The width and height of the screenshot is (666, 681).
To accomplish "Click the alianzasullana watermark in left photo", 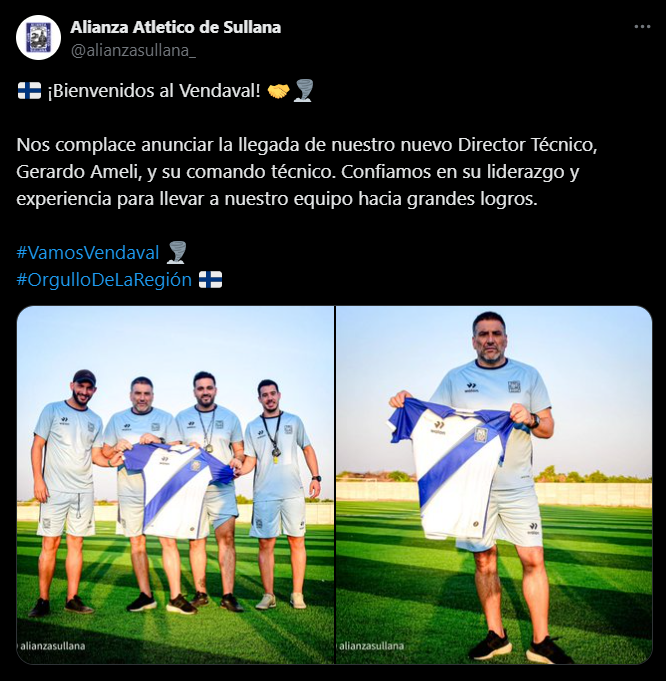I will click(52, 646).
